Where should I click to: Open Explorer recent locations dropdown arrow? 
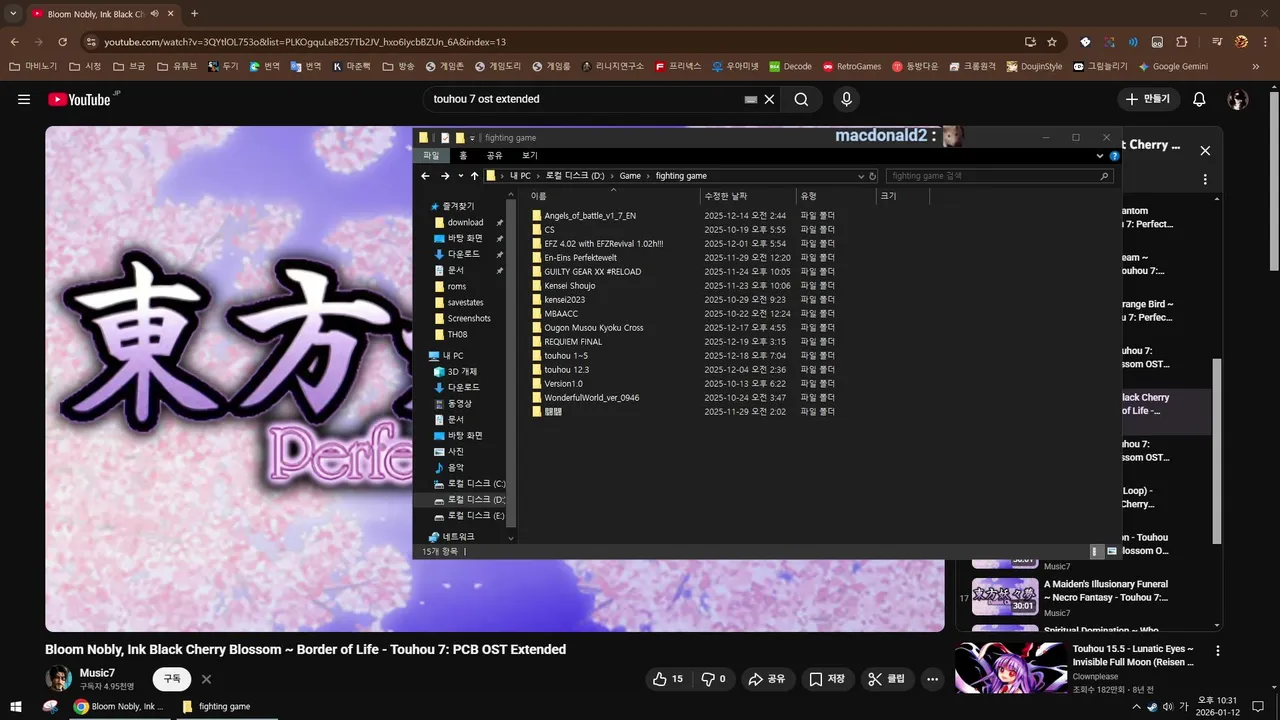(x=460, y=176)
